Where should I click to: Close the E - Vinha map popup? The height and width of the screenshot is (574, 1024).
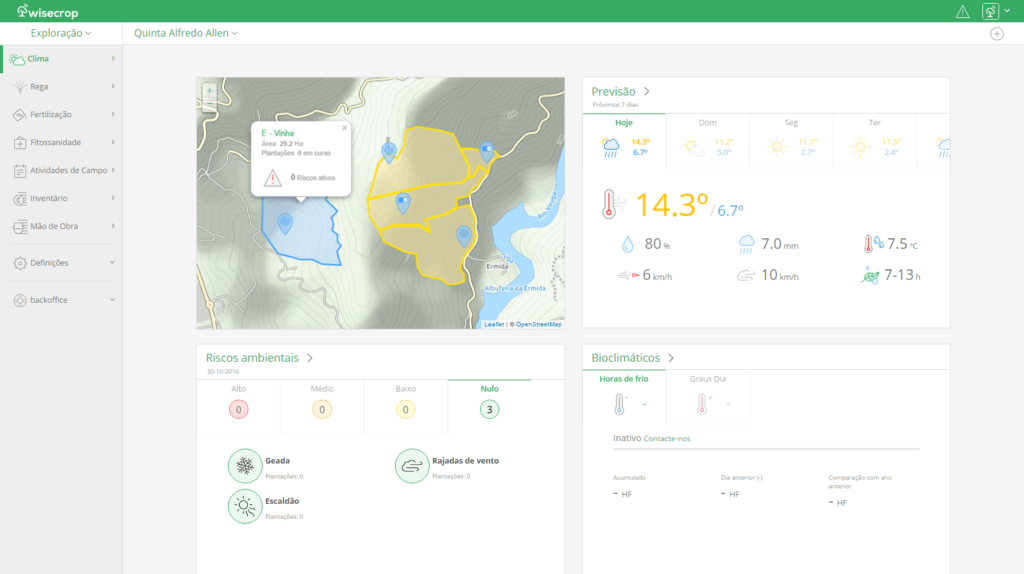click(345, 128)
